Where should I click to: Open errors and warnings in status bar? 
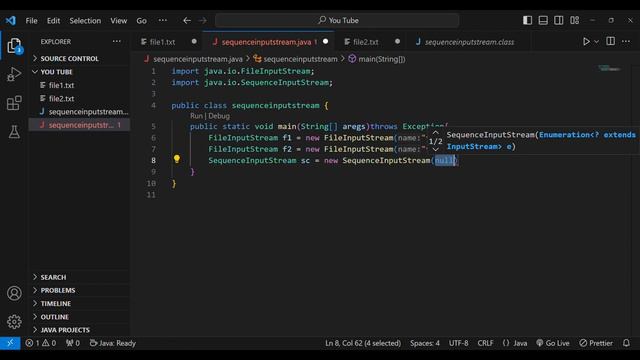click(40, 343)
